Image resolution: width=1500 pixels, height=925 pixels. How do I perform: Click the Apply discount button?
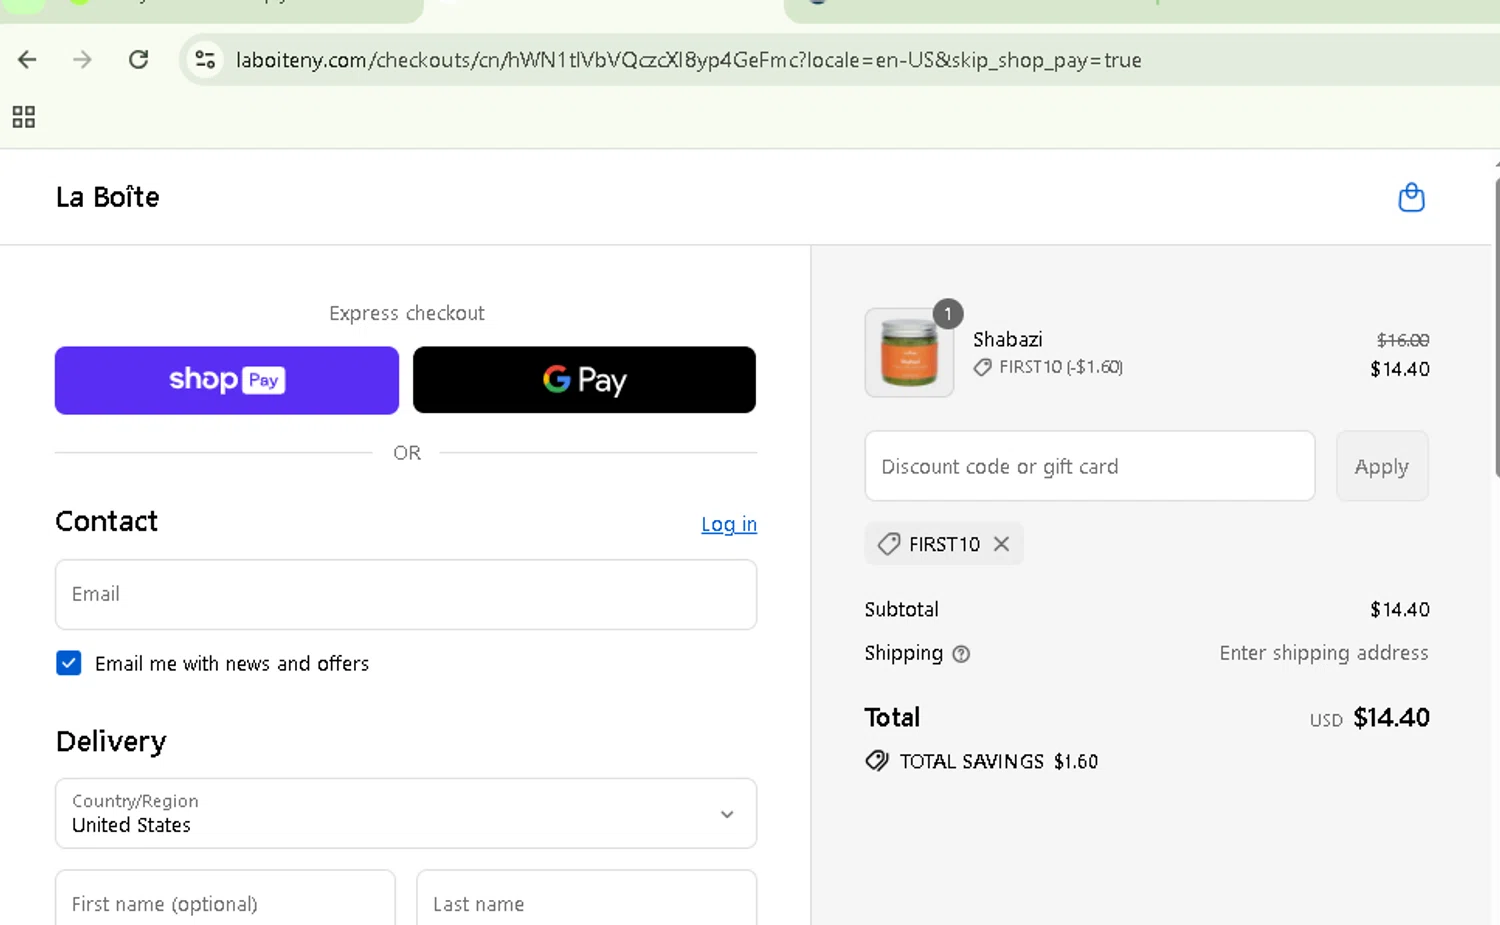1382,466
